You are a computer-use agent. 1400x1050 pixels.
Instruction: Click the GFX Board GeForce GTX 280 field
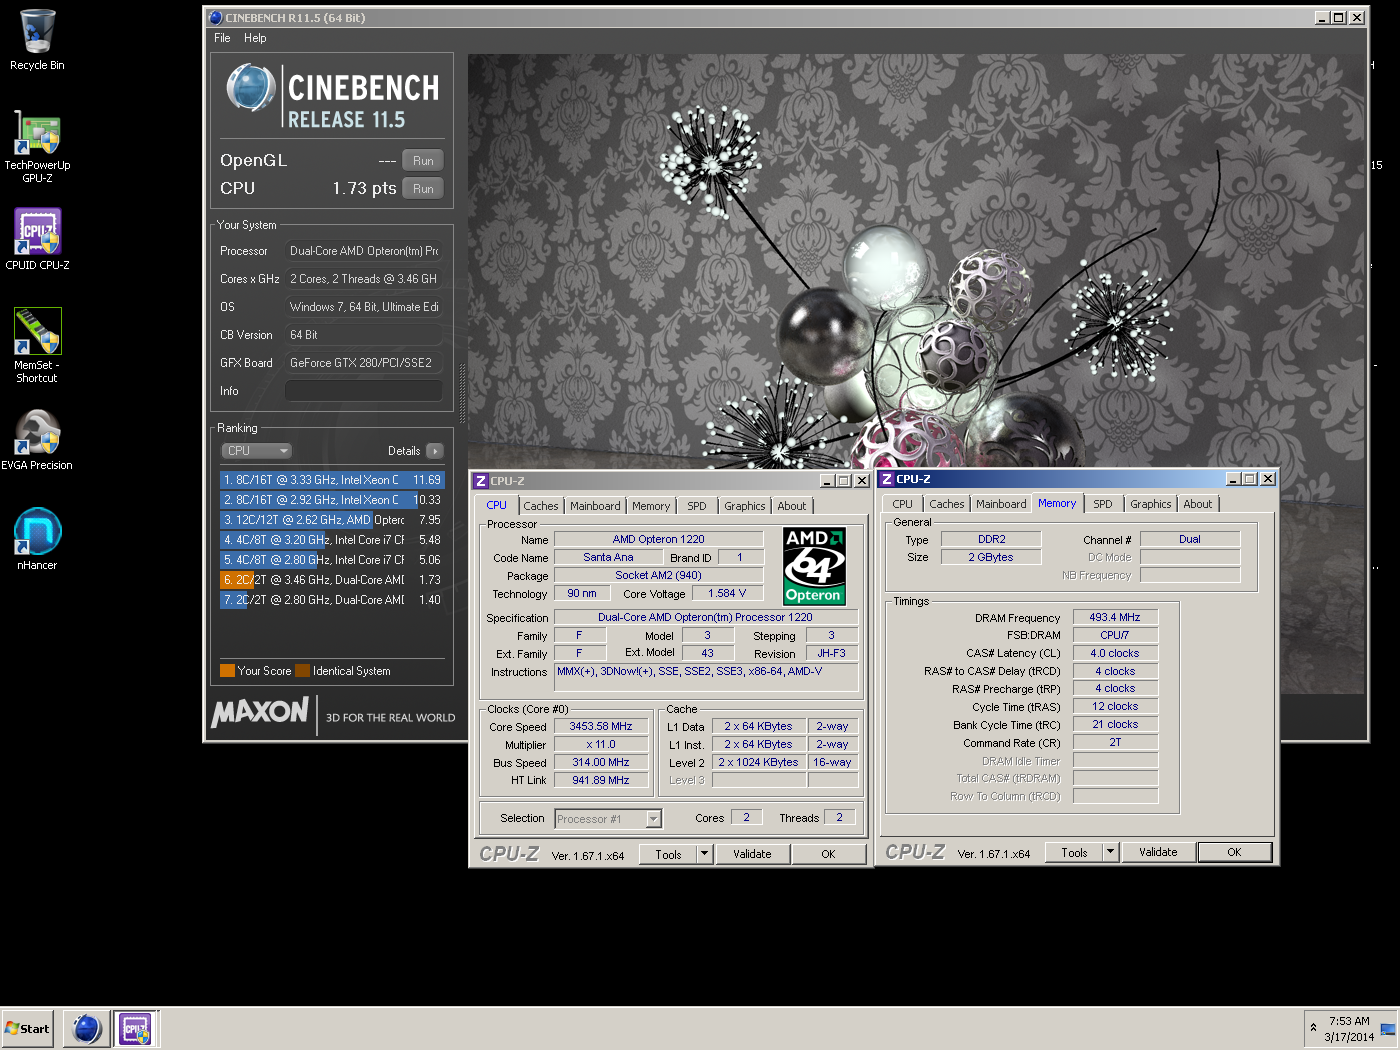[x=364, y=363]
